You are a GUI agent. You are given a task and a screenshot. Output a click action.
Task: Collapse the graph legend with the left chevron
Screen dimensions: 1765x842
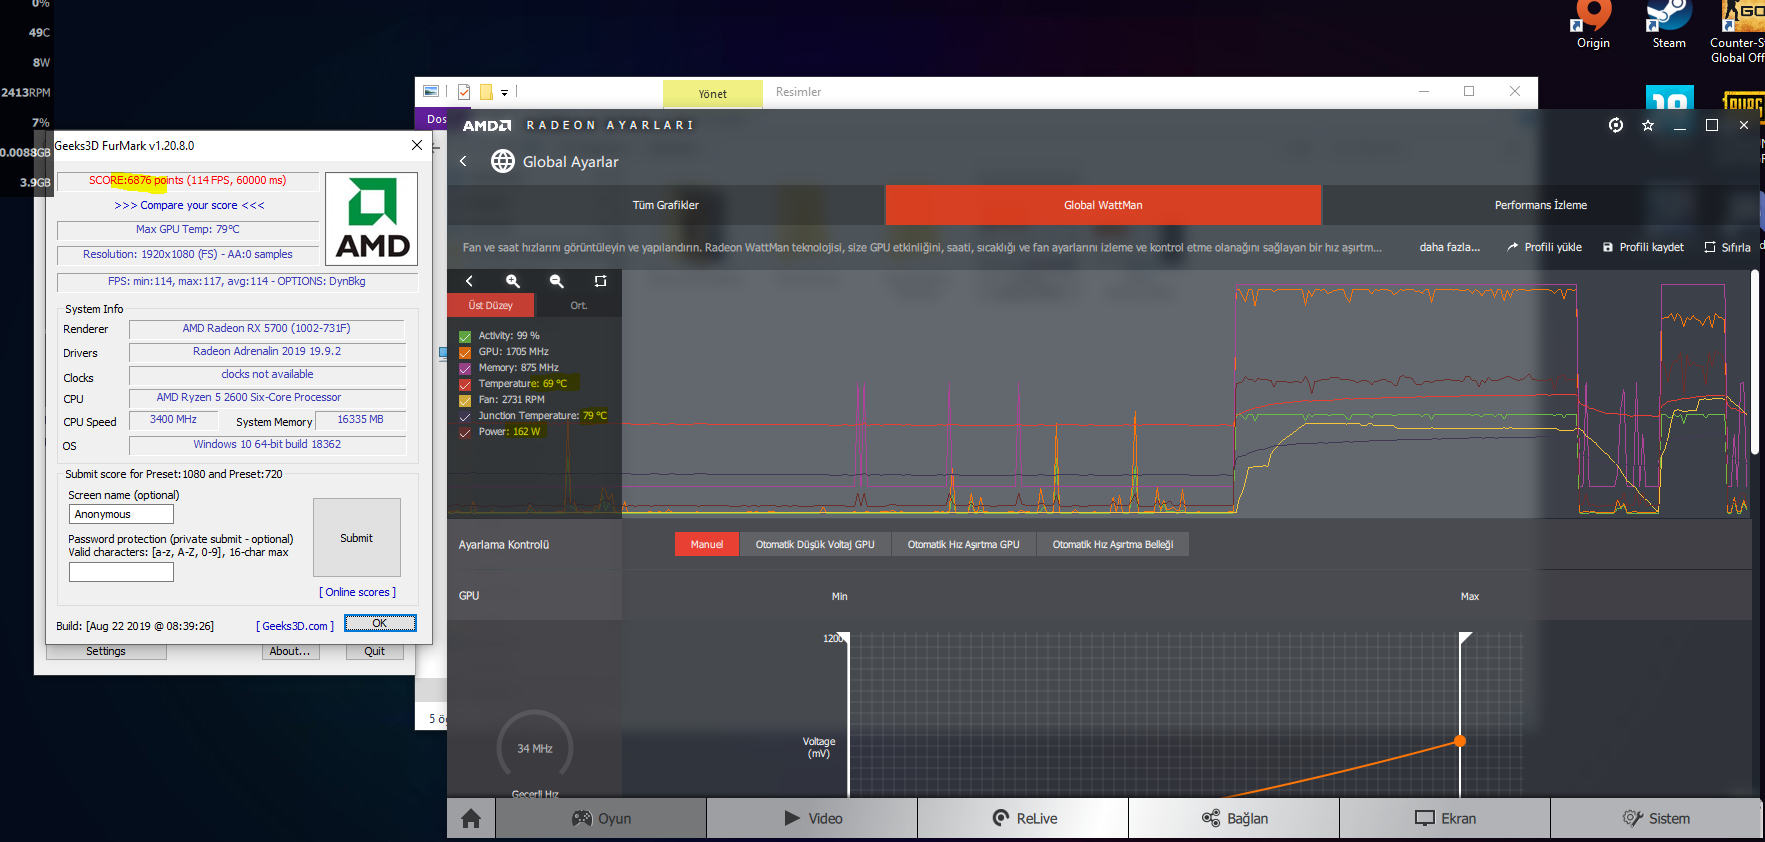469,281
